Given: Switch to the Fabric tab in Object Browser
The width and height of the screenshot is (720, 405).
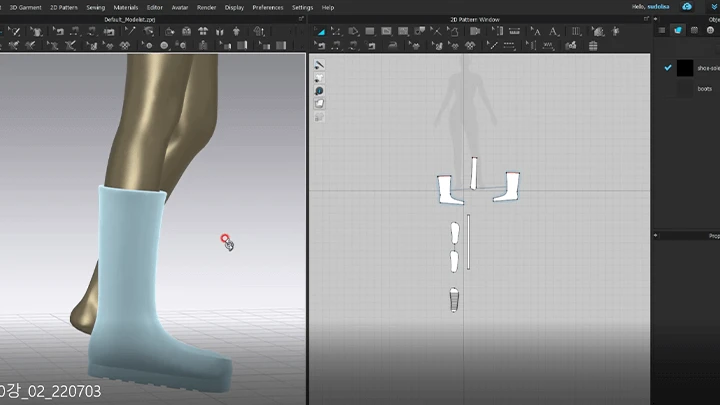Looking at the screenshot, I should 678,30.
